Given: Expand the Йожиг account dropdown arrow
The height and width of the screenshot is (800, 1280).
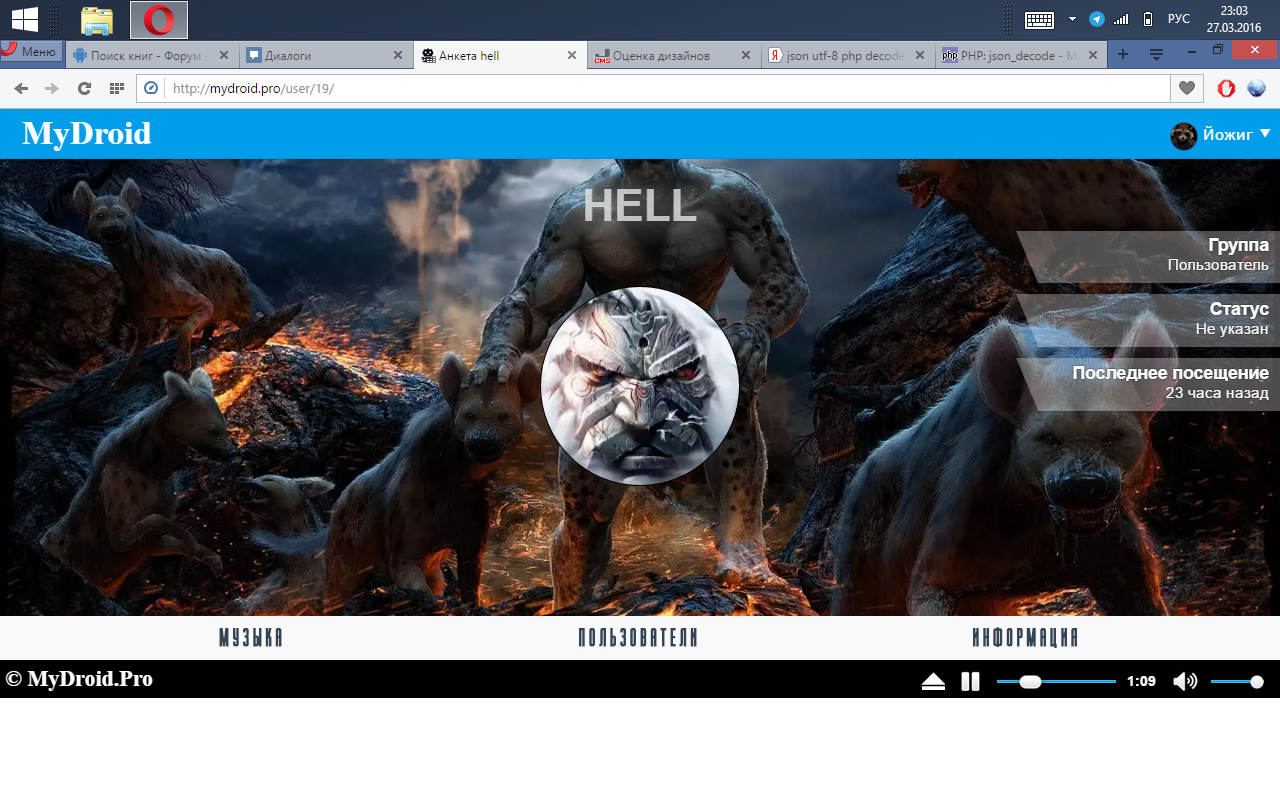Looking at the screenshot, I should coord(1265,133).
